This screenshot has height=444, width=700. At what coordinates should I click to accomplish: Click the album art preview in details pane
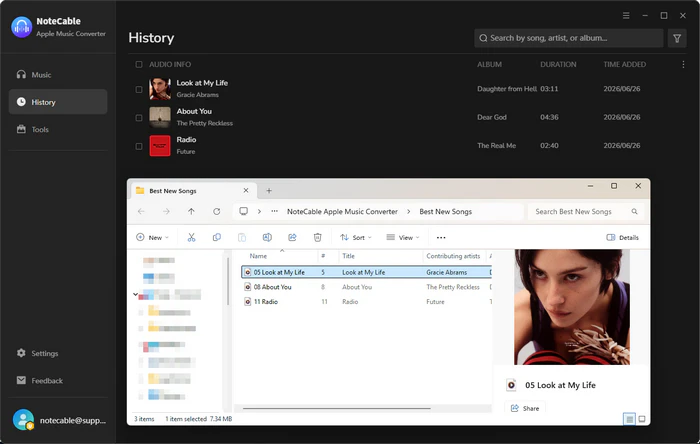coord(572,307)
